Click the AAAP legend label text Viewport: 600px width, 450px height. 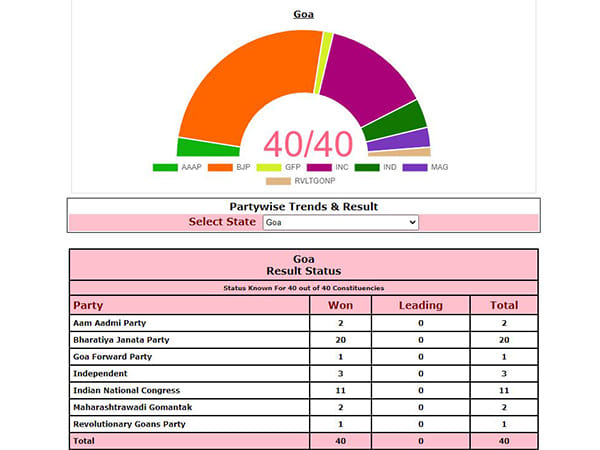coord(191,167)
